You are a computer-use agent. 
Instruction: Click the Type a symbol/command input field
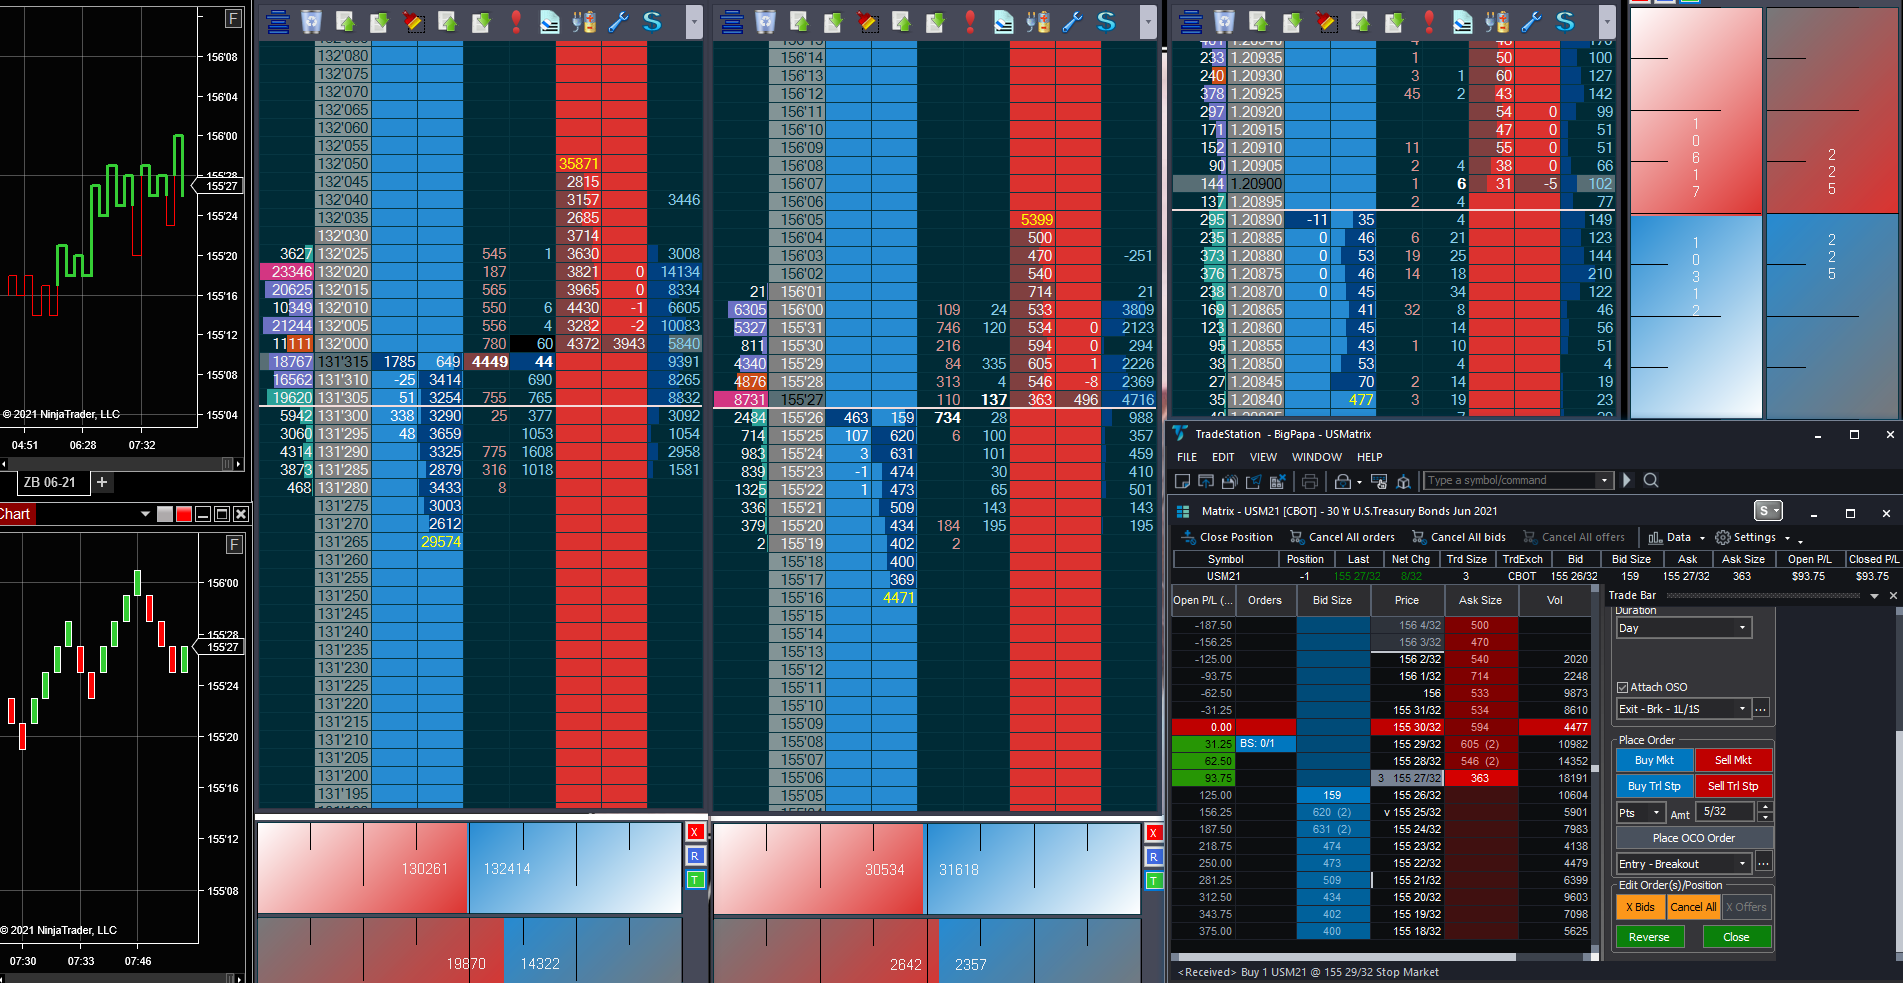point(1510,481)
